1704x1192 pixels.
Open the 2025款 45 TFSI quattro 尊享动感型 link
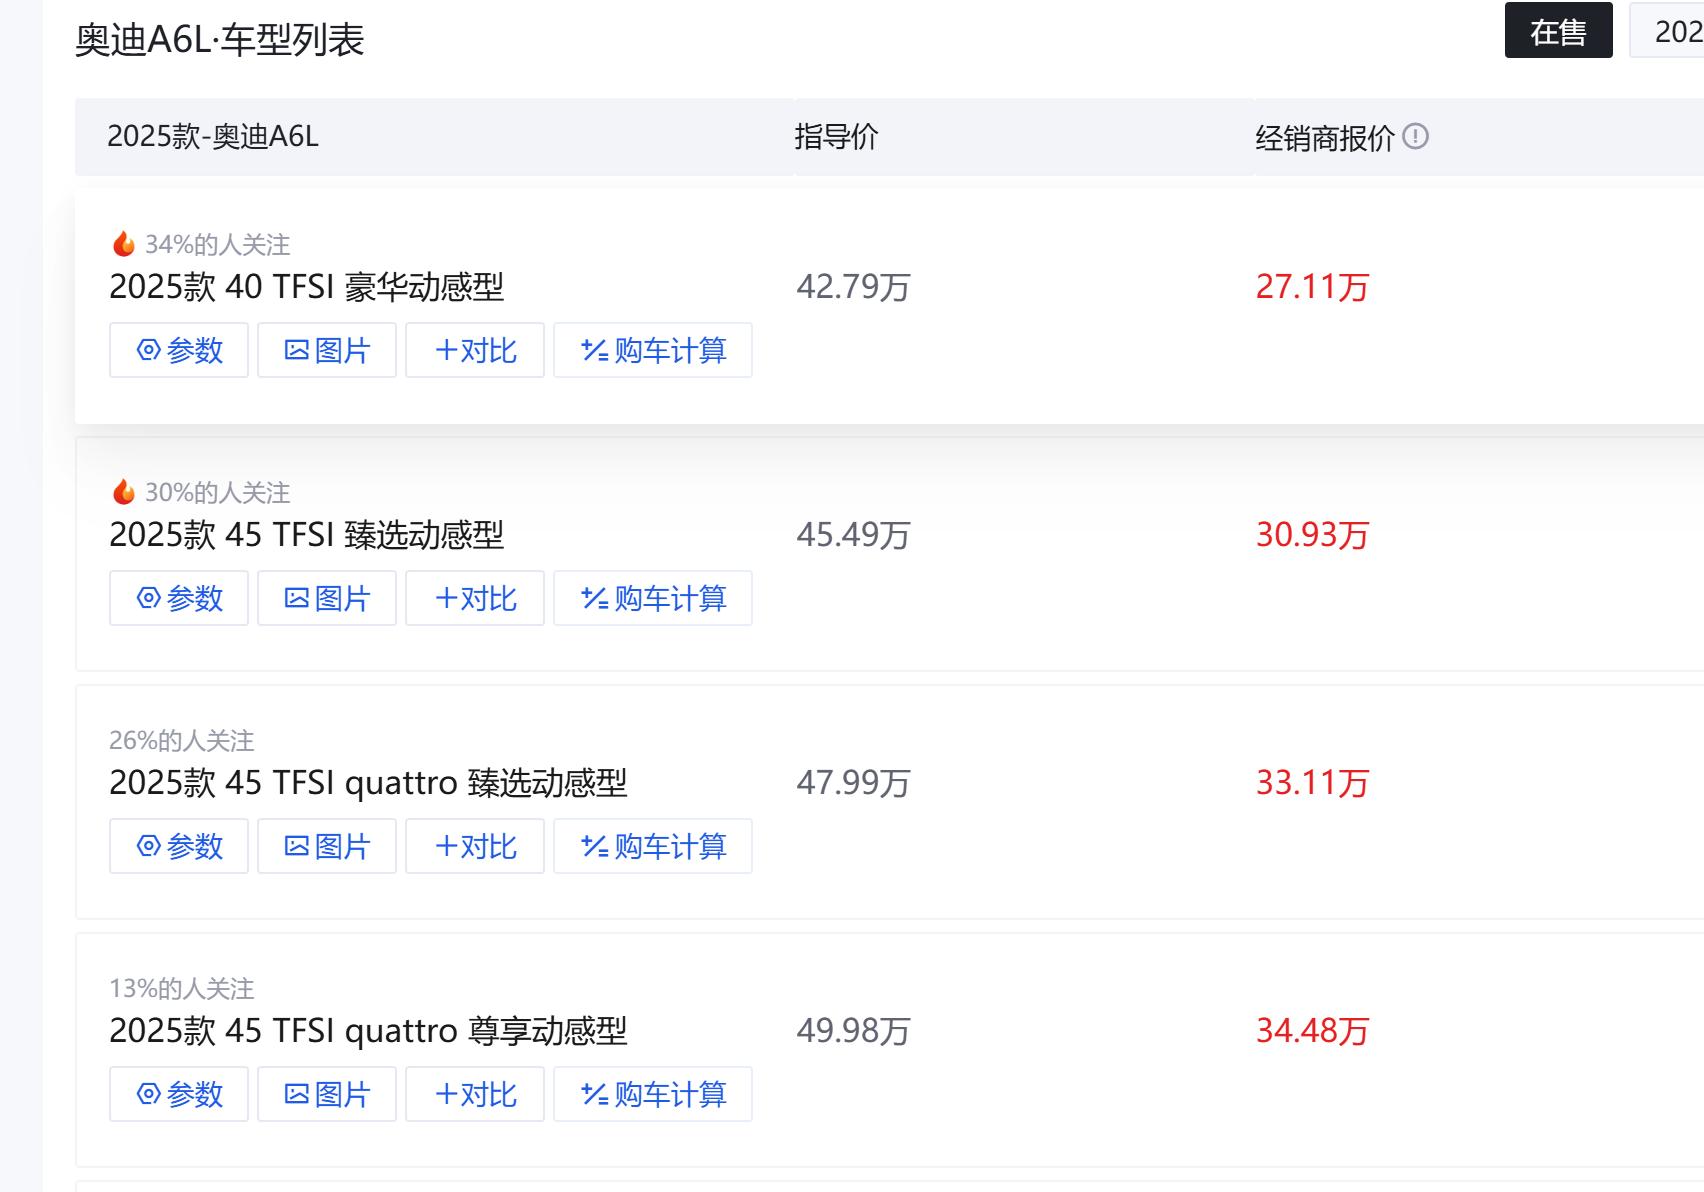pos(368,1031)
